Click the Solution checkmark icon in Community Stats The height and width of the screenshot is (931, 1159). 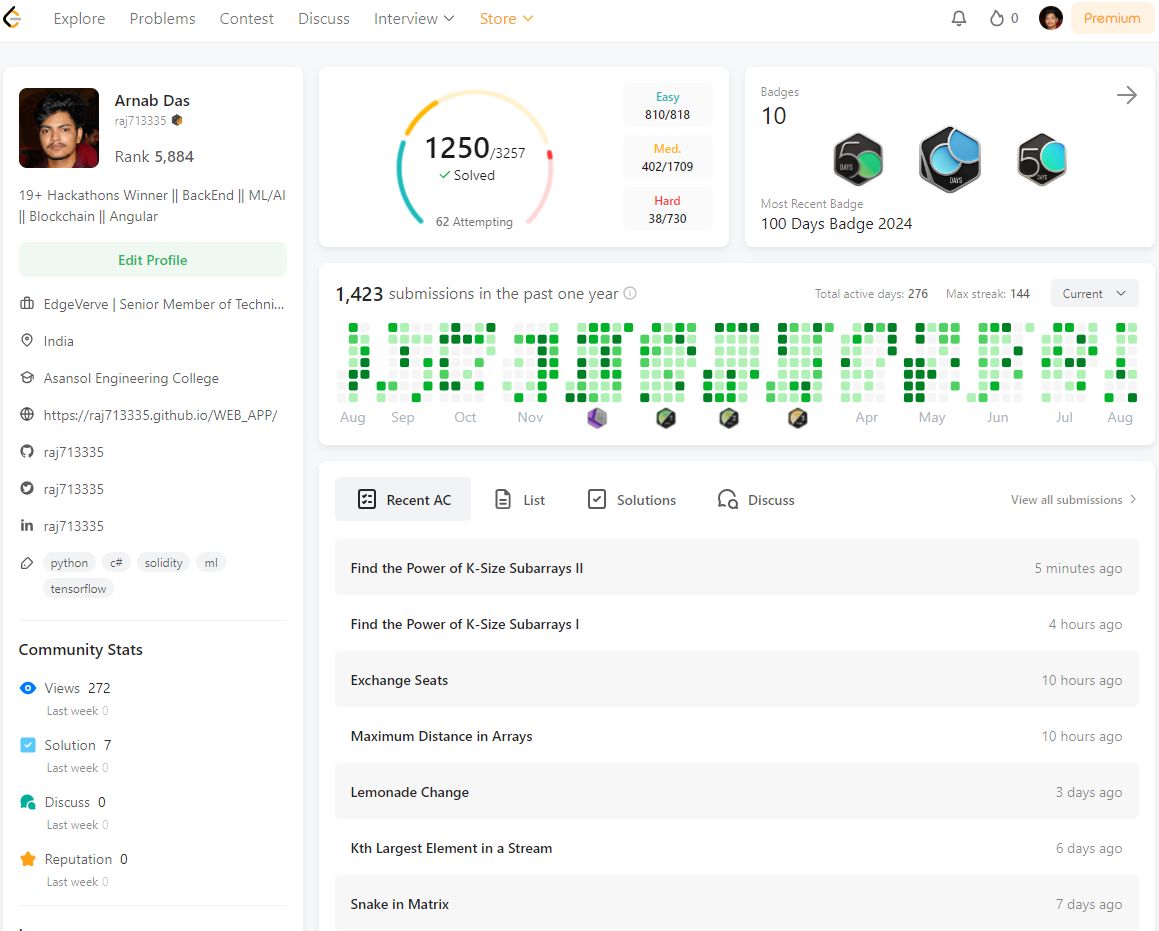click(28, 745)
